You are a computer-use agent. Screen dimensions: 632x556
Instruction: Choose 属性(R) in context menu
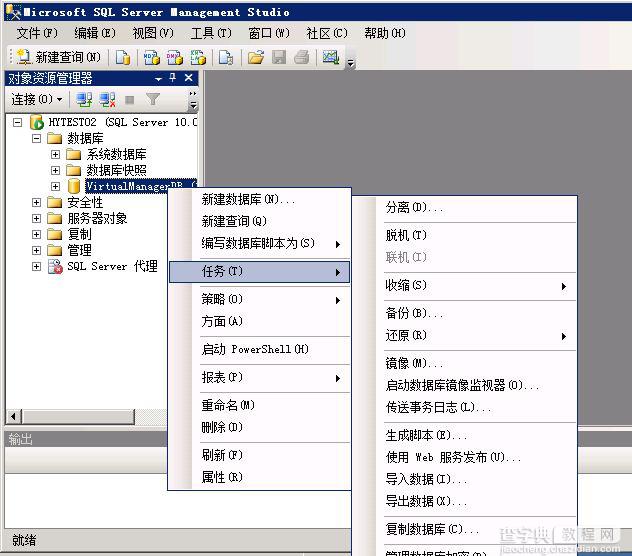click(x=259, y=477)
